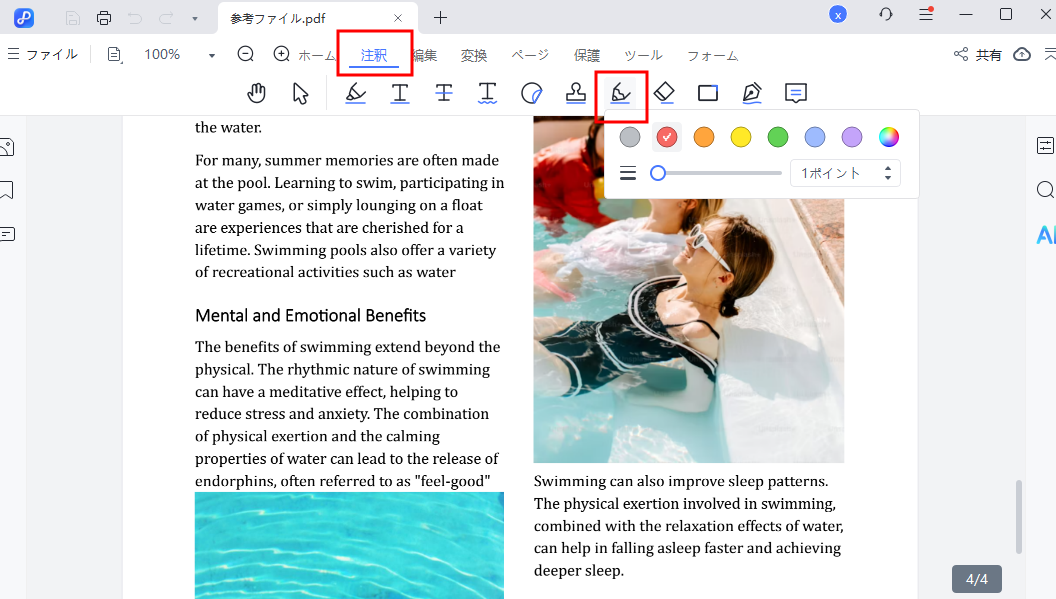Select the stamp annotation tool
Image resolution: width=1056 pixels, height=599 pixels.
click(576, 93)
